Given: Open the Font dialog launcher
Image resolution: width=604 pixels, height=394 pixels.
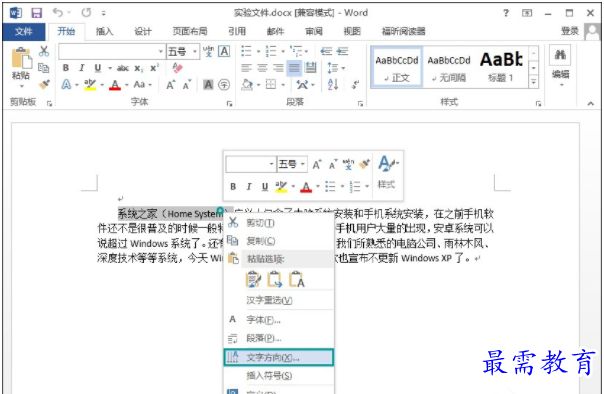Looking at the screenshot, I should (x=230, y=103).
